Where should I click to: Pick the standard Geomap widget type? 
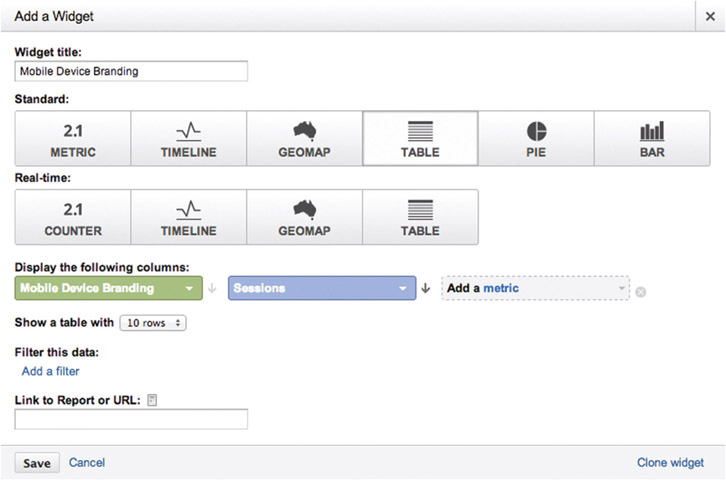(304, 138)
